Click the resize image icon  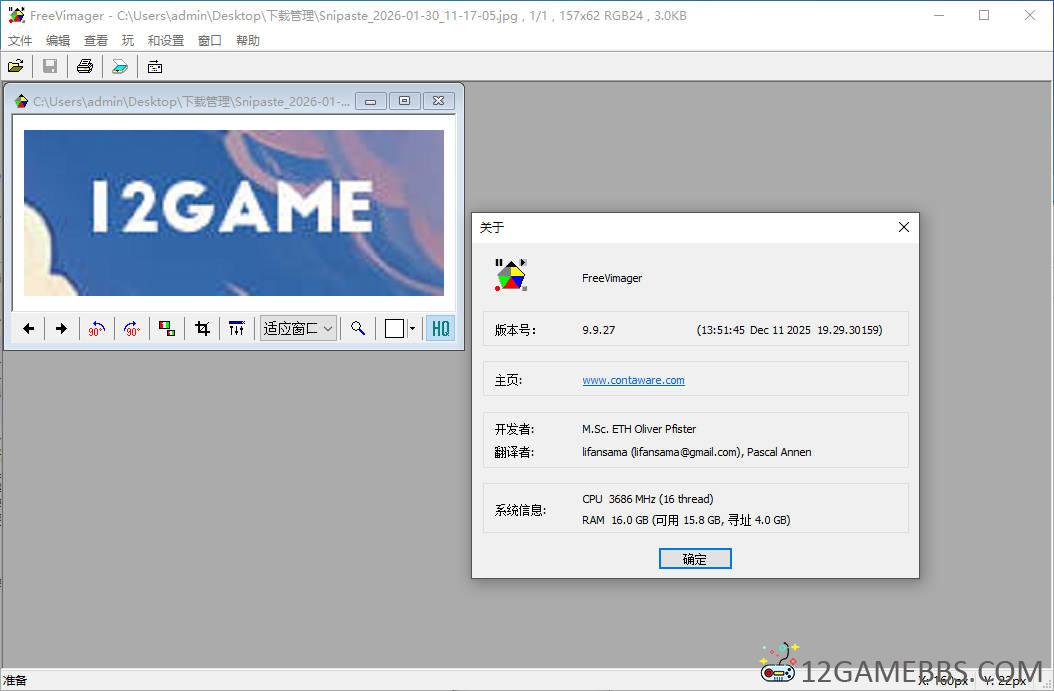(x=167, y=329)
